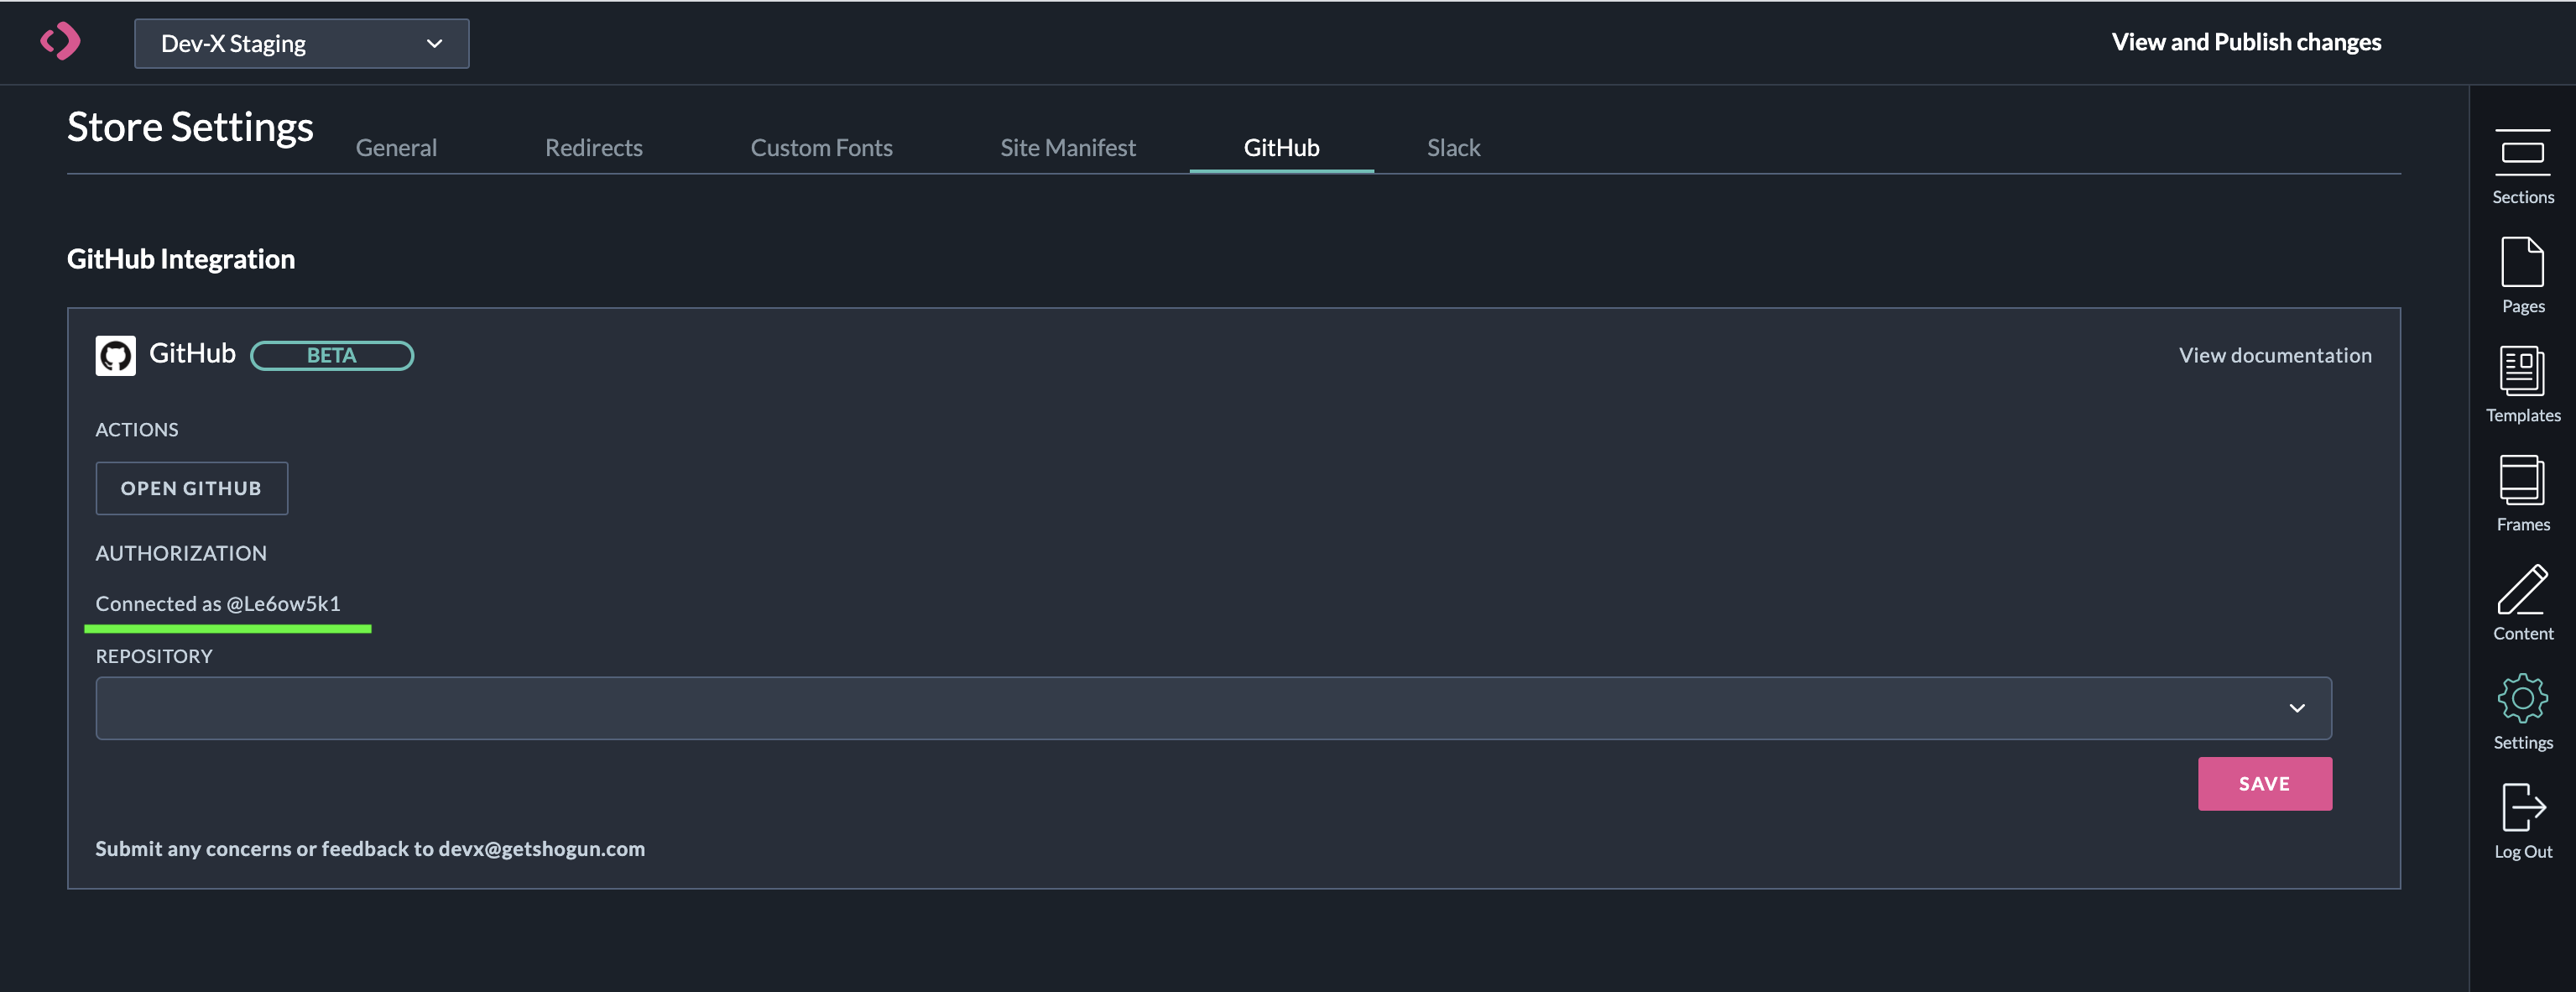
Task: Open the Dev-X Staging store dropdown
Action: pyautogui.click(x=301, y=44)
